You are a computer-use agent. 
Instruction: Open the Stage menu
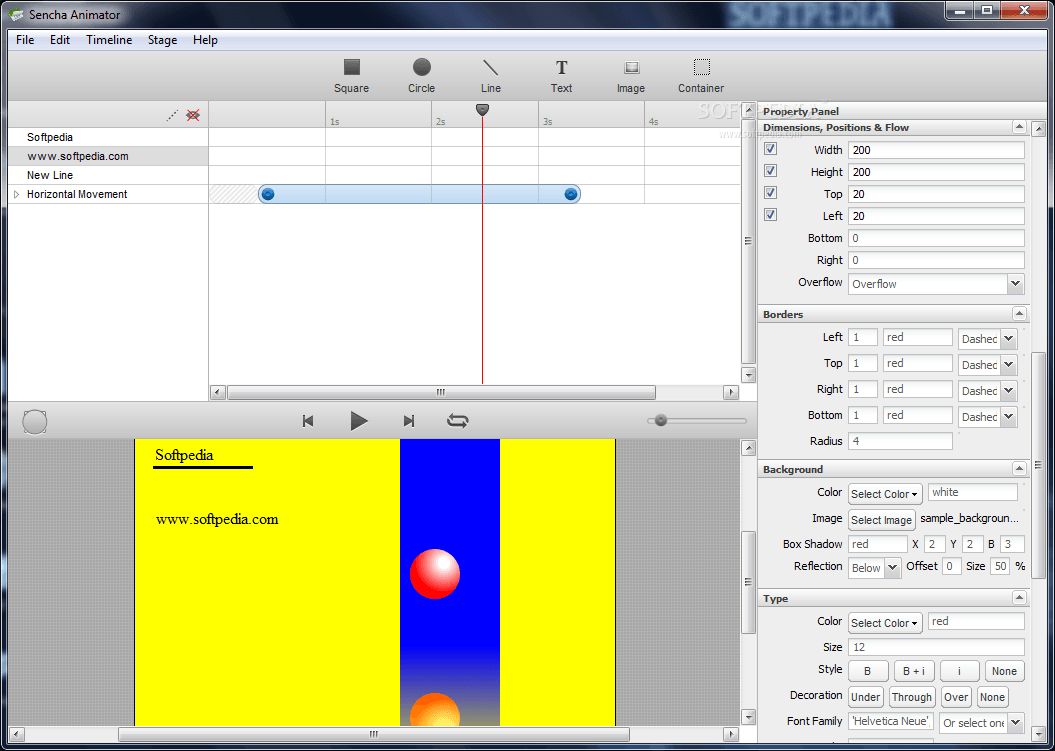[162, 40]
